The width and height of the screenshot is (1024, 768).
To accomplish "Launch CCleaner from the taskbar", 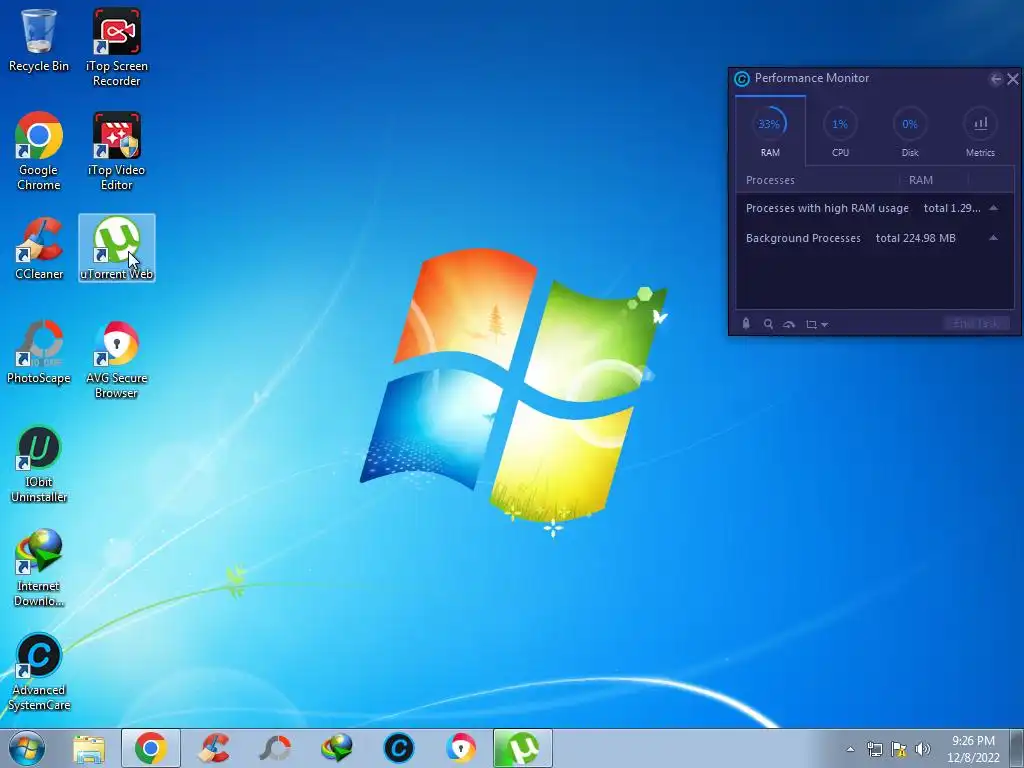I will pos(214,748).
